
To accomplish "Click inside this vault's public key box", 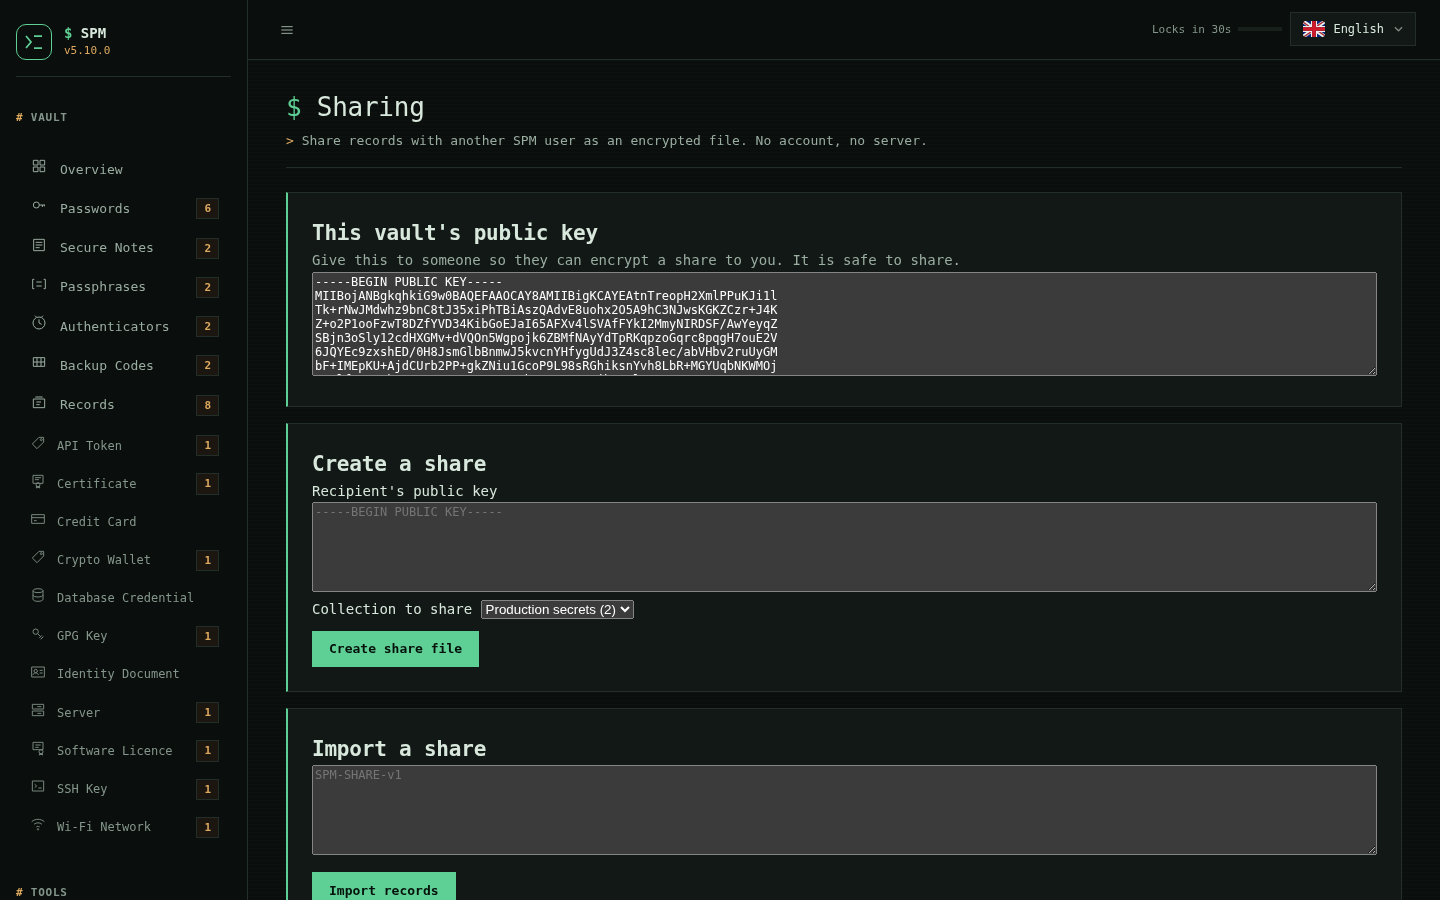I will 844,324.
